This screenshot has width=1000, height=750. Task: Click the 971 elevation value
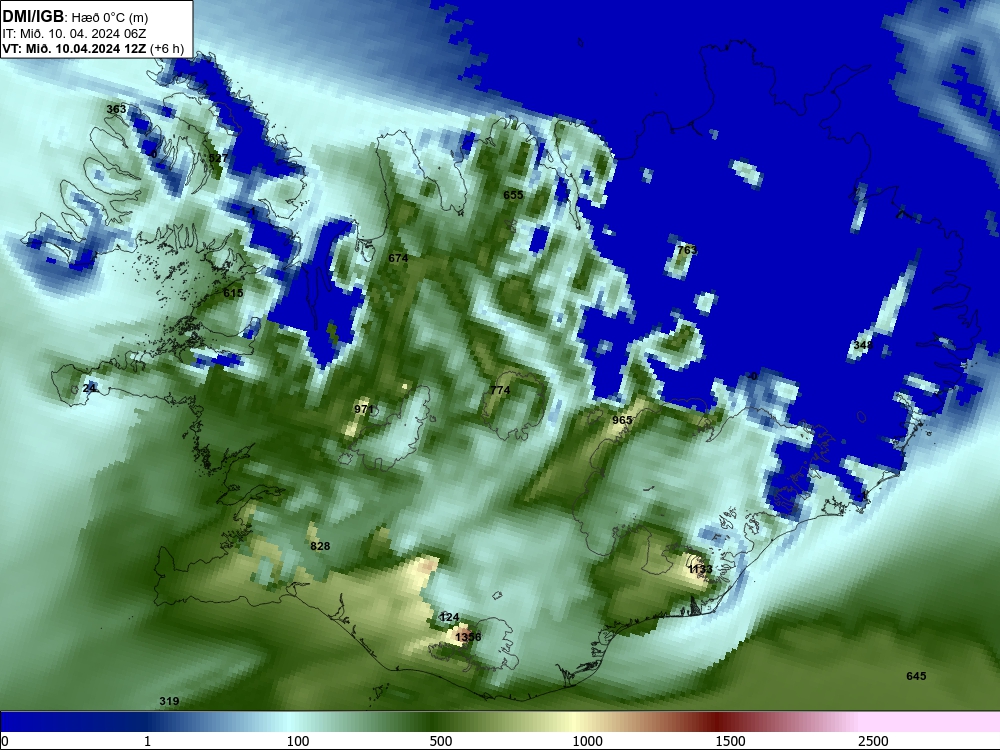pyautogui.click(x=364, y=409)
